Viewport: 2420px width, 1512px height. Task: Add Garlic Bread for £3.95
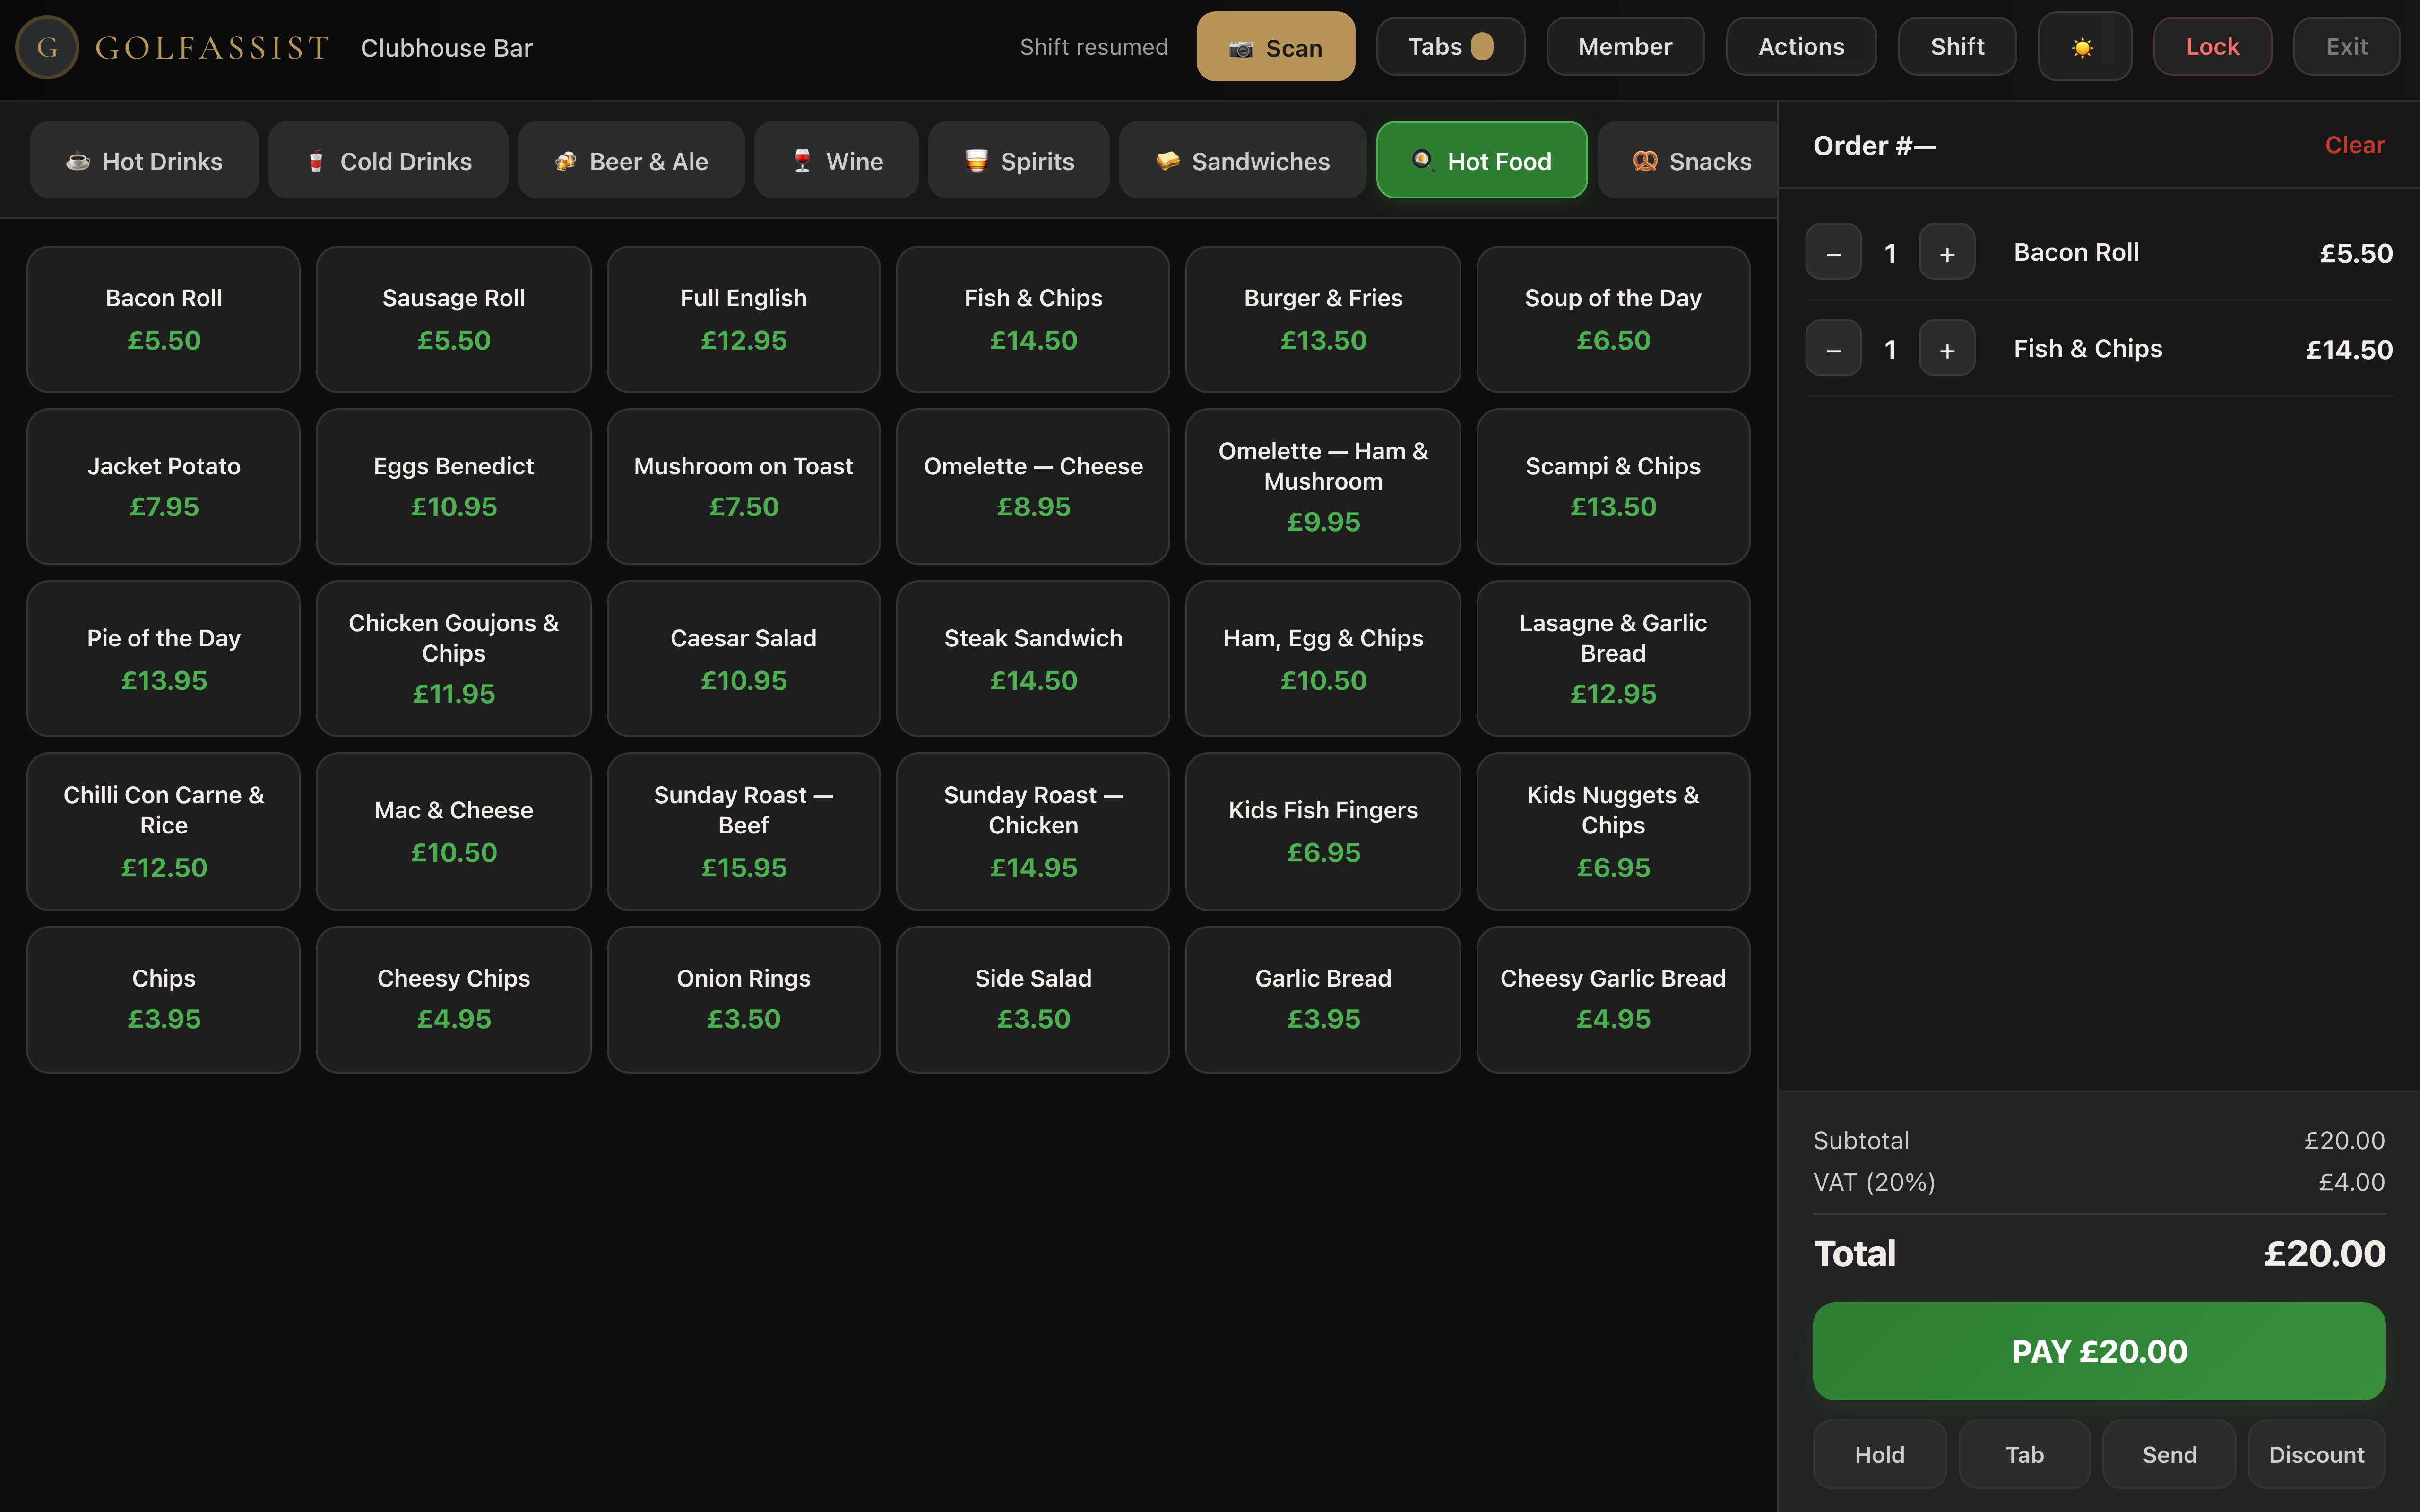coord(1323,999)
